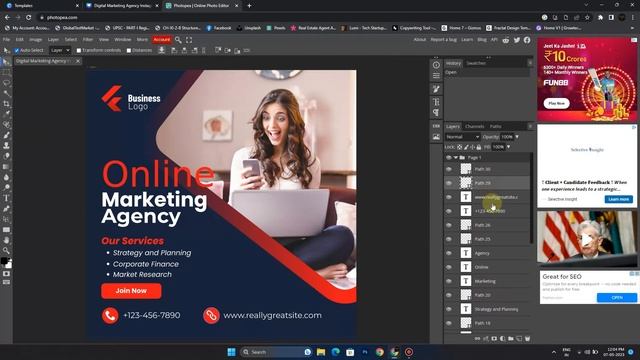Select the Dodge tool
This screenshot has height=360, width=640.
click(x=6, y=188)
